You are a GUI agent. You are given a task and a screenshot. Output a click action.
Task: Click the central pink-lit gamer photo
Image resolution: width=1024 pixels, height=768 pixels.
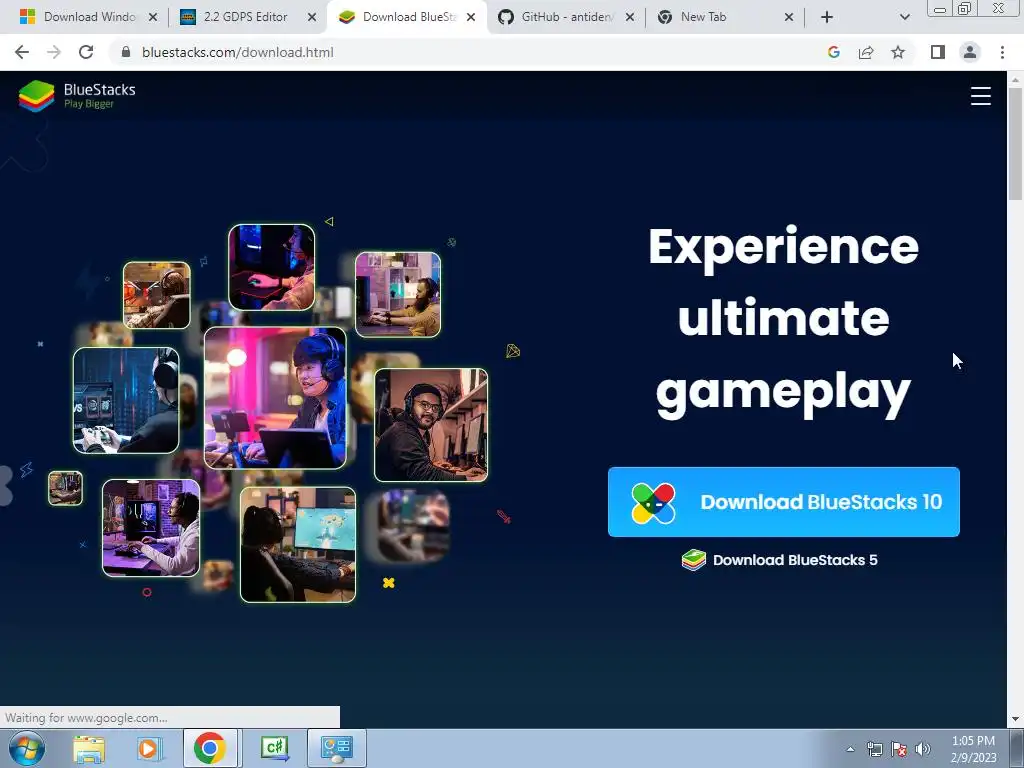tap(275, 398)
